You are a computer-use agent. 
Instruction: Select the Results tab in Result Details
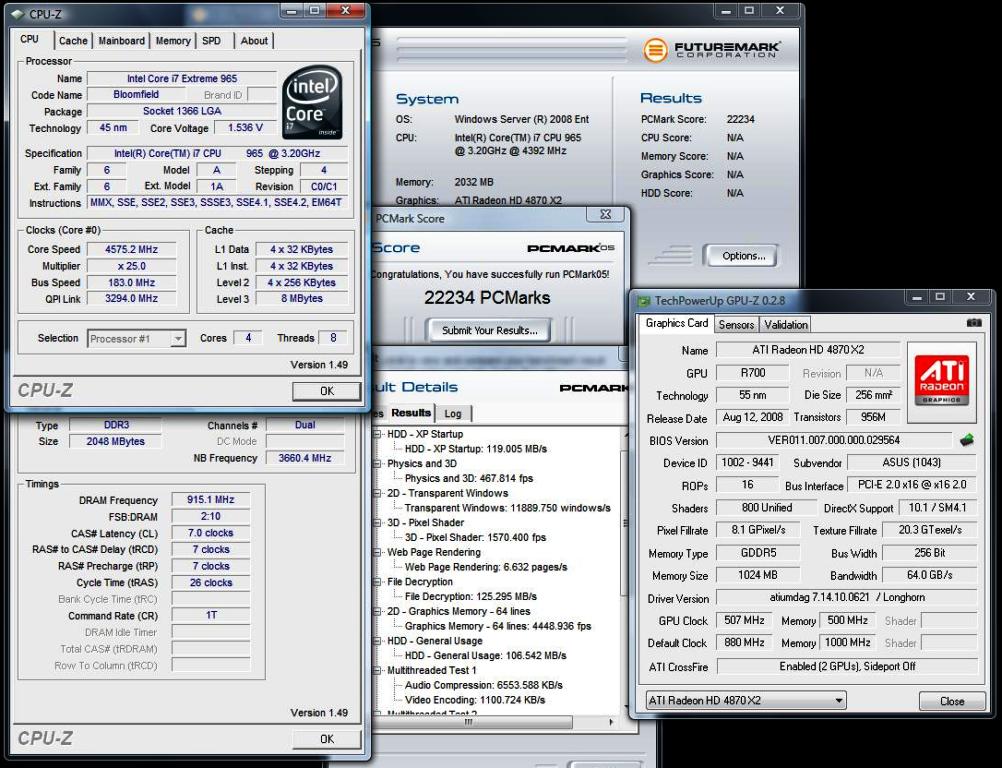tap(410, 413)
